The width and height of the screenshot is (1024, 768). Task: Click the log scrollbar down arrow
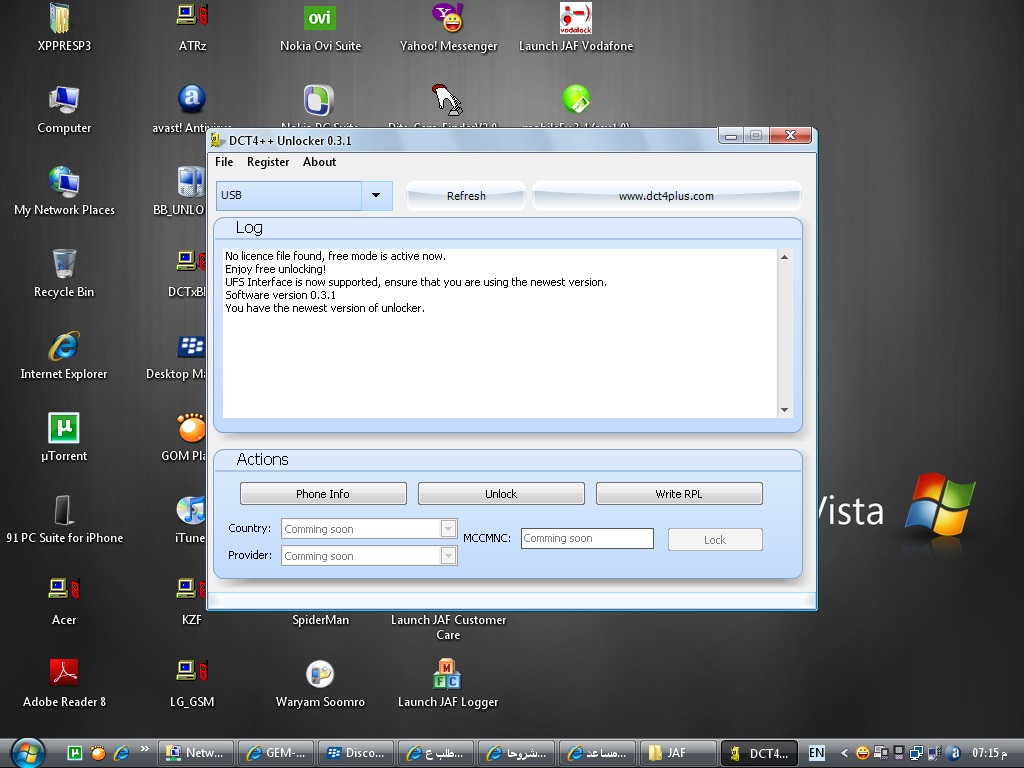pos(784,409)
